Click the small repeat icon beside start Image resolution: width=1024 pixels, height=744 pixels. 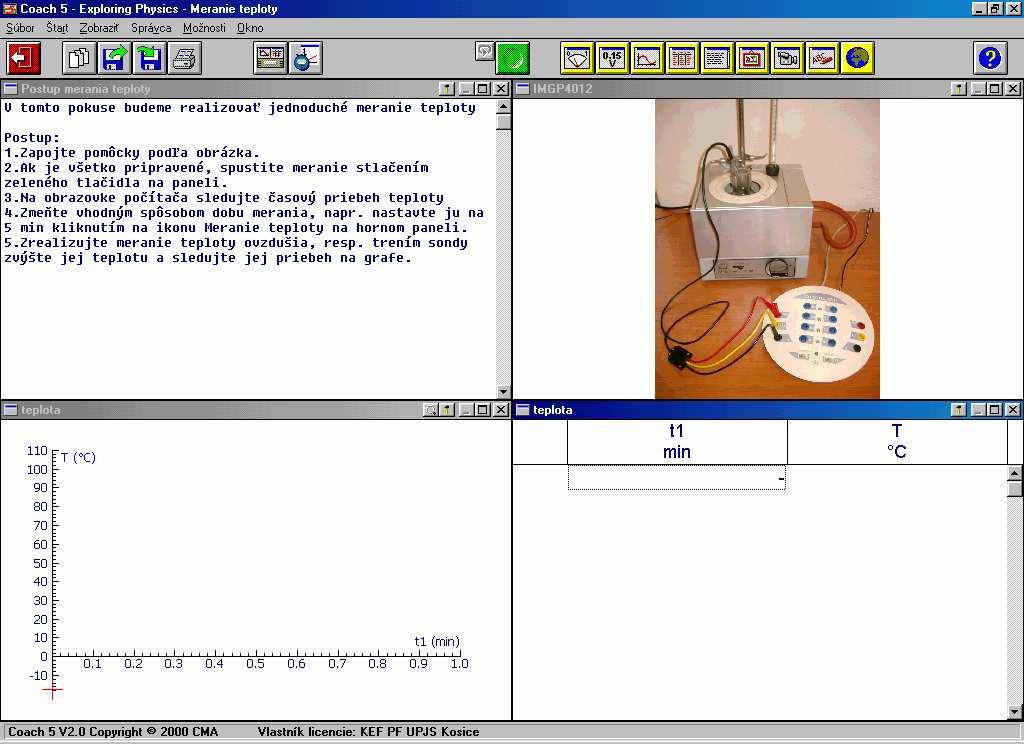pyautogui.click(x=484, y=51)
